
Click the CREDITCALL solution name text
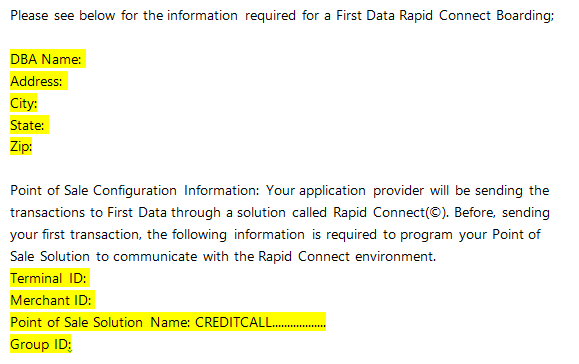point(233,322)
